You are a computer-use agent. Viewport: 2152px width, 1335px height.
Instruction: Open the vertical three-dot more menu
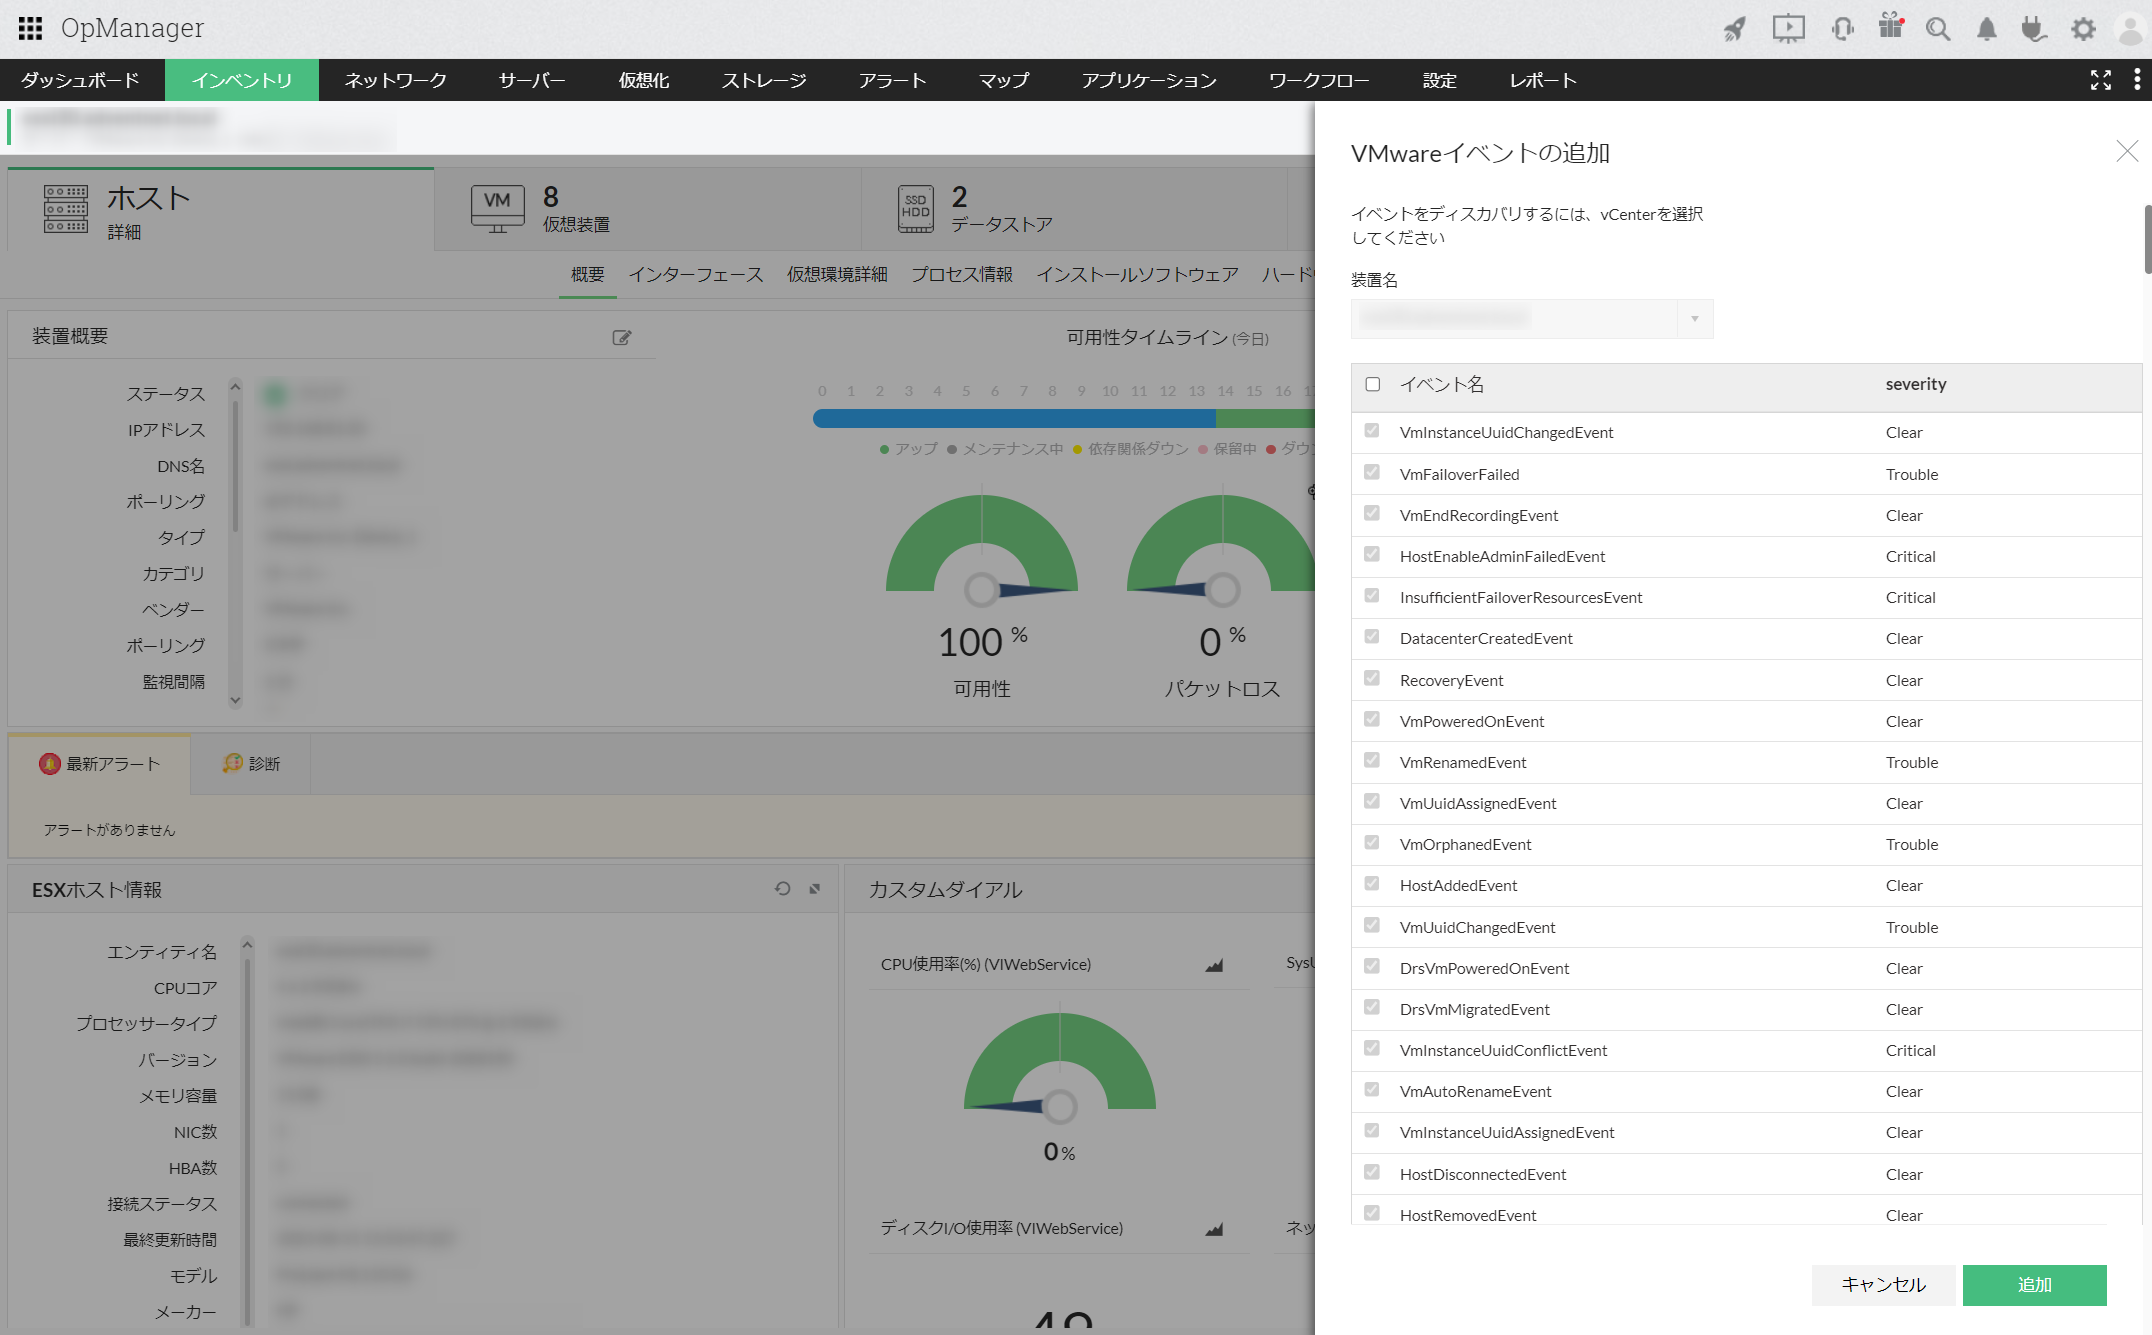(2137, 80)
